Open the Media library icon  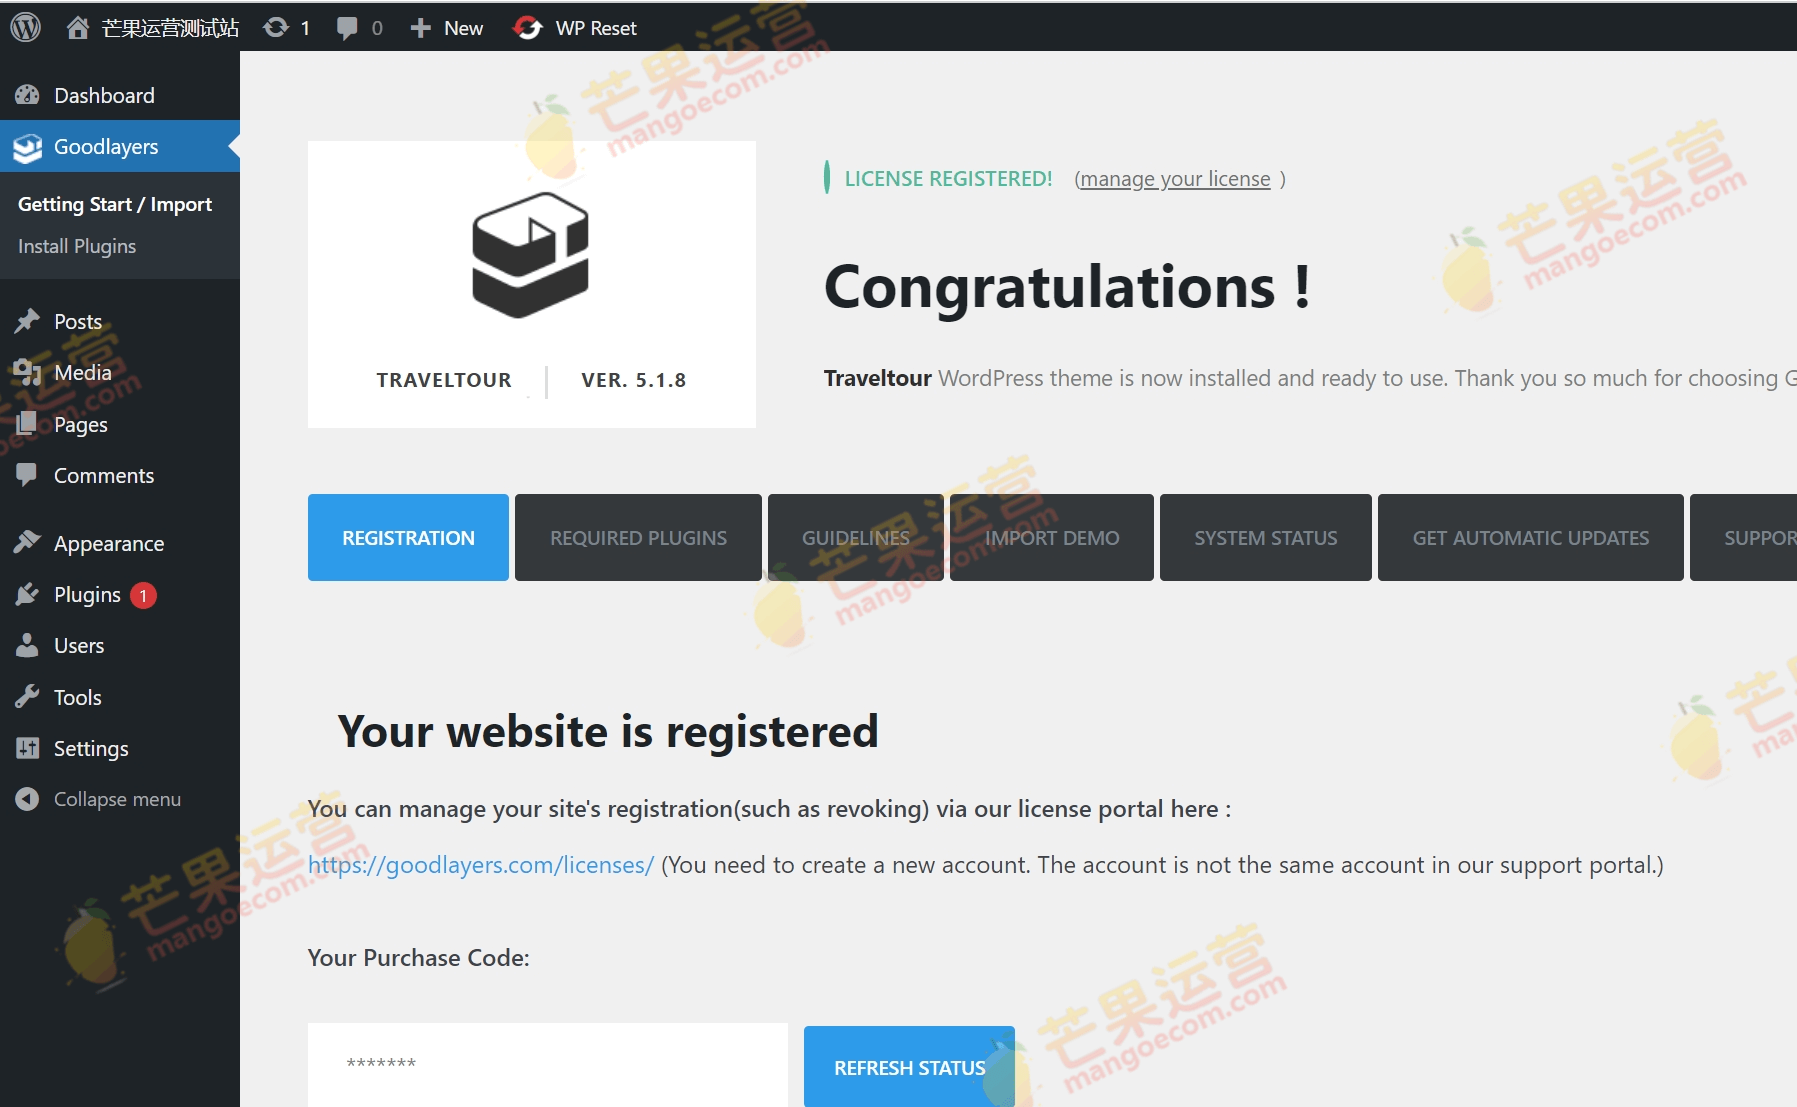(x=27, y=373)
